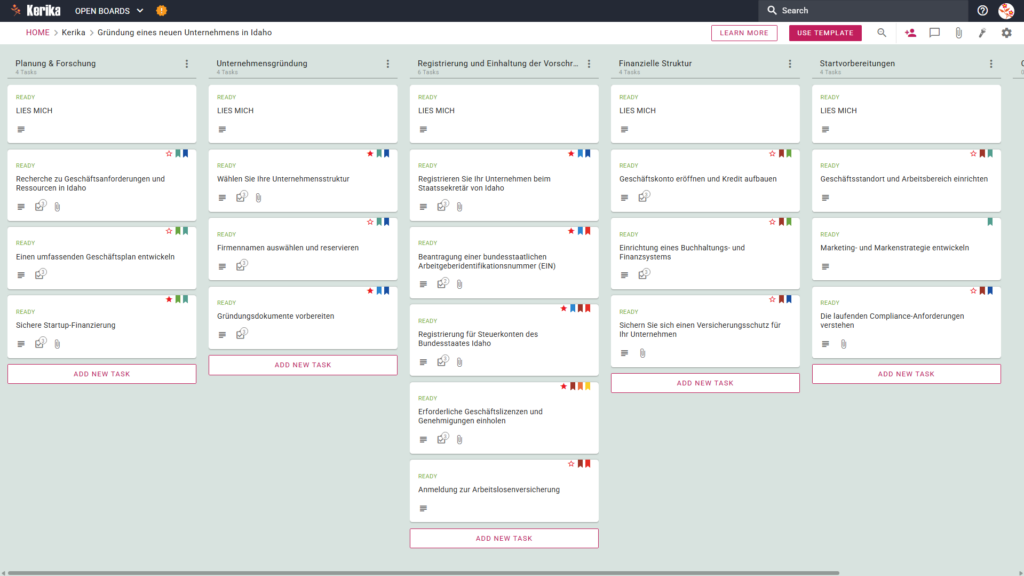Click LEARN MORE button

pos(744,33)
